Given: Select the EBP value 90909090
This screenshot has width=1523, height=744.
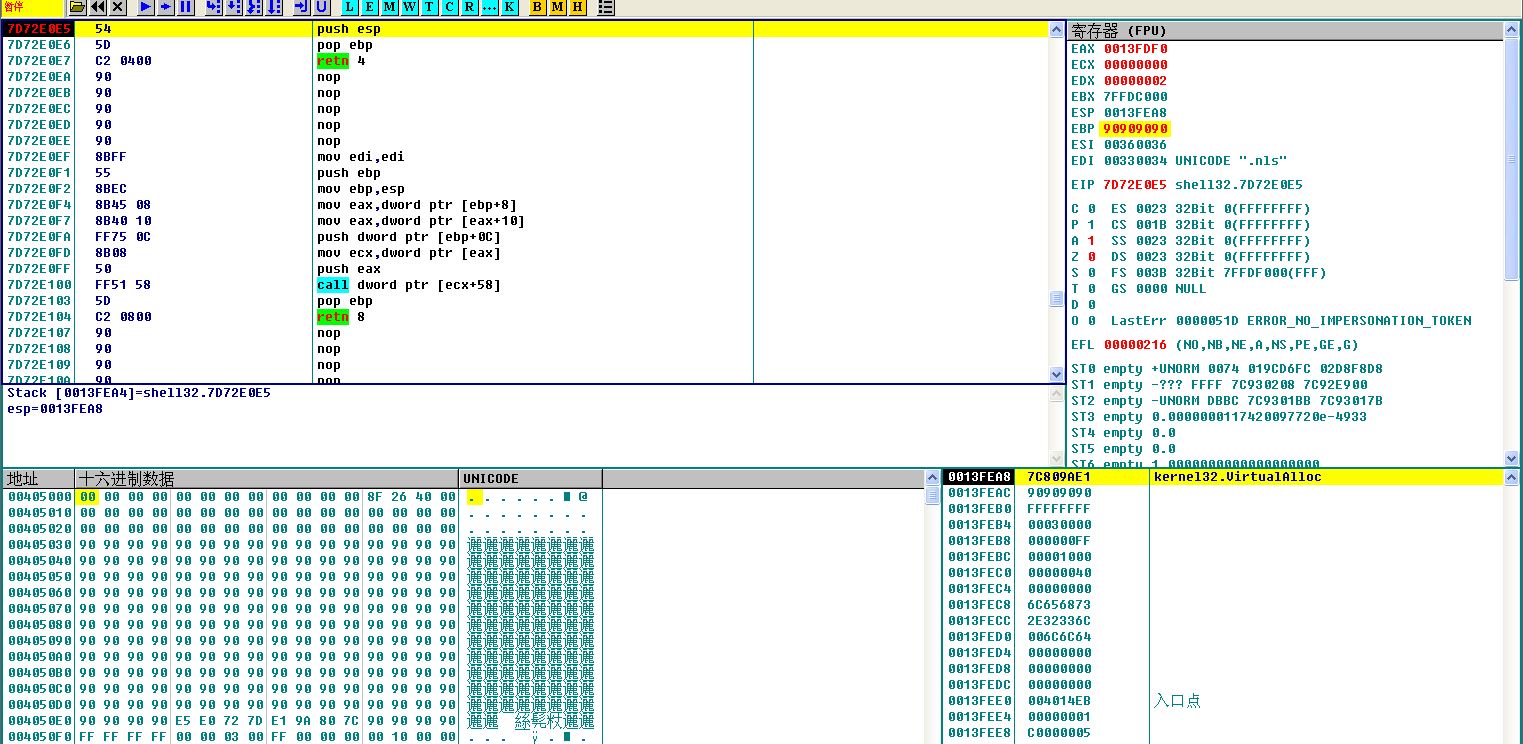Looking at the screenshot, I should tap(1135, 129).
